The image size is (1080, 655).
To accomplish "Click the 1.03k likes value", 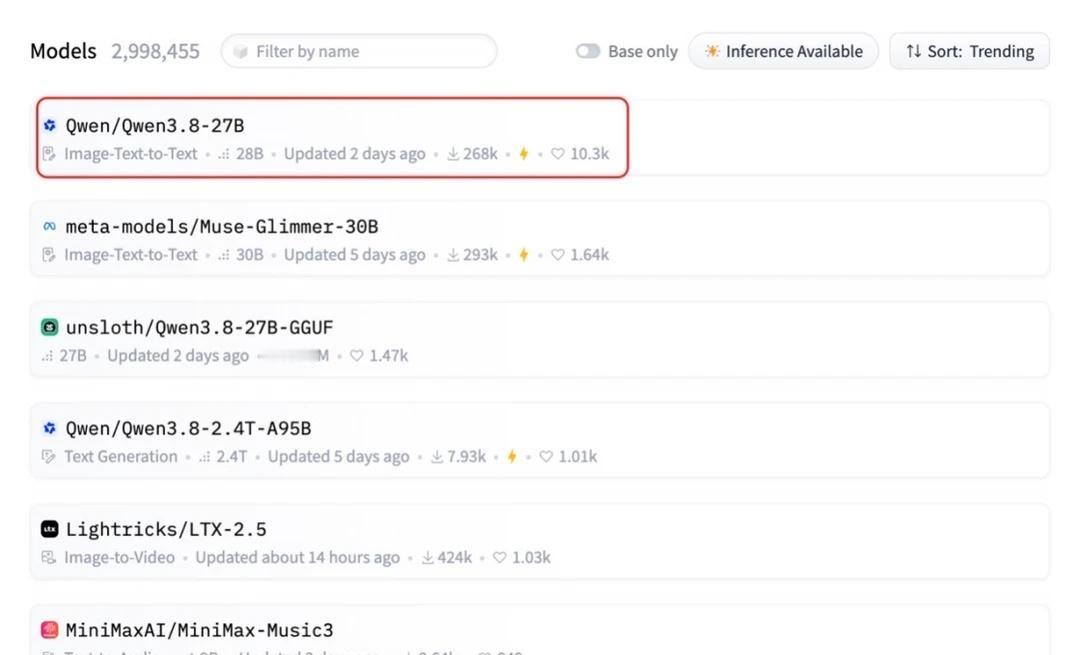I will click(532, 558).
